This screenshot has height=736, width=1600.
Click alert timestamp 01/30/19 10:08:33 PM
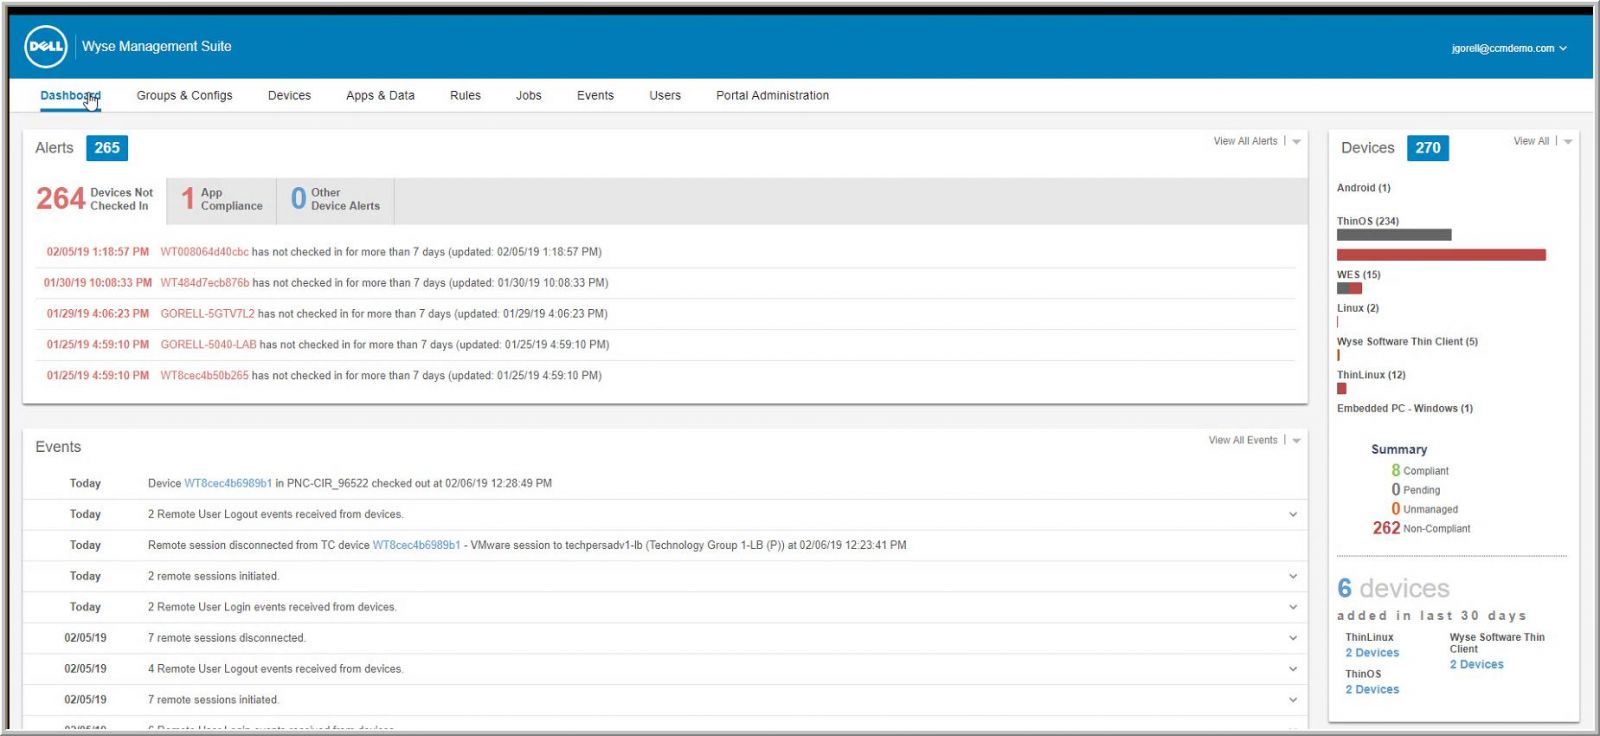coord(98,283)
